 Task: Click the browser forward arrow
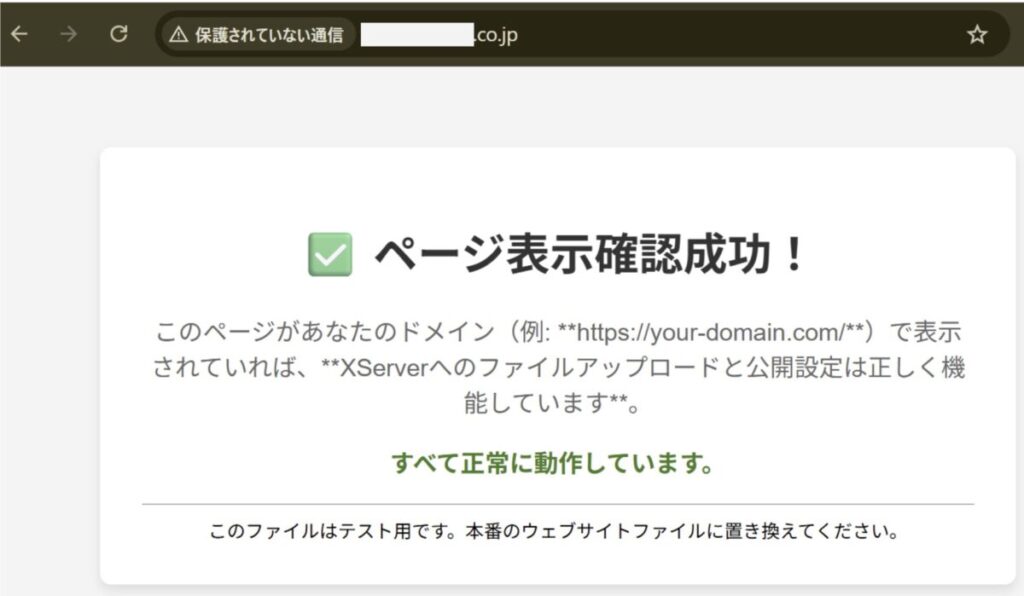[68, 34]
